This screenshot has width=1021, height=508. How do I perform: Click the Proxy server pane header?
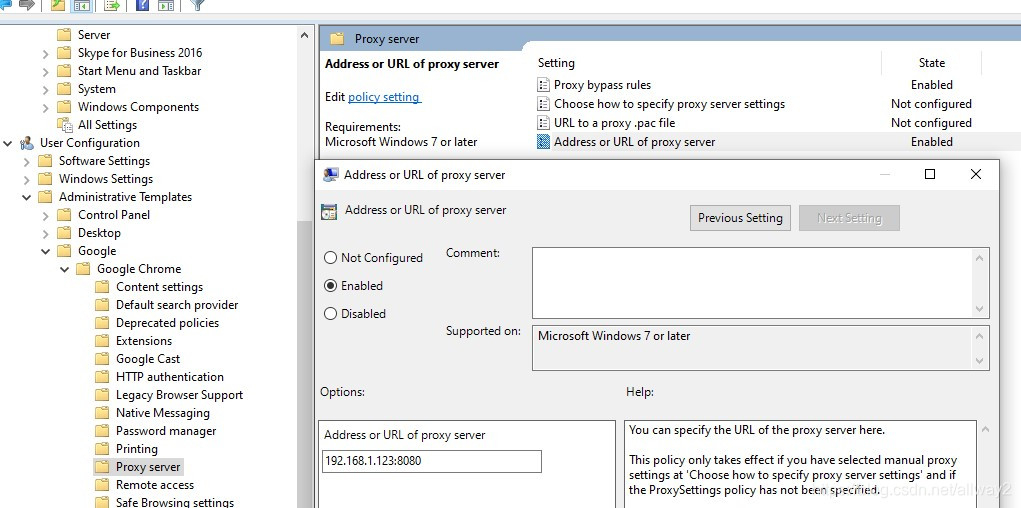(387, 39)
